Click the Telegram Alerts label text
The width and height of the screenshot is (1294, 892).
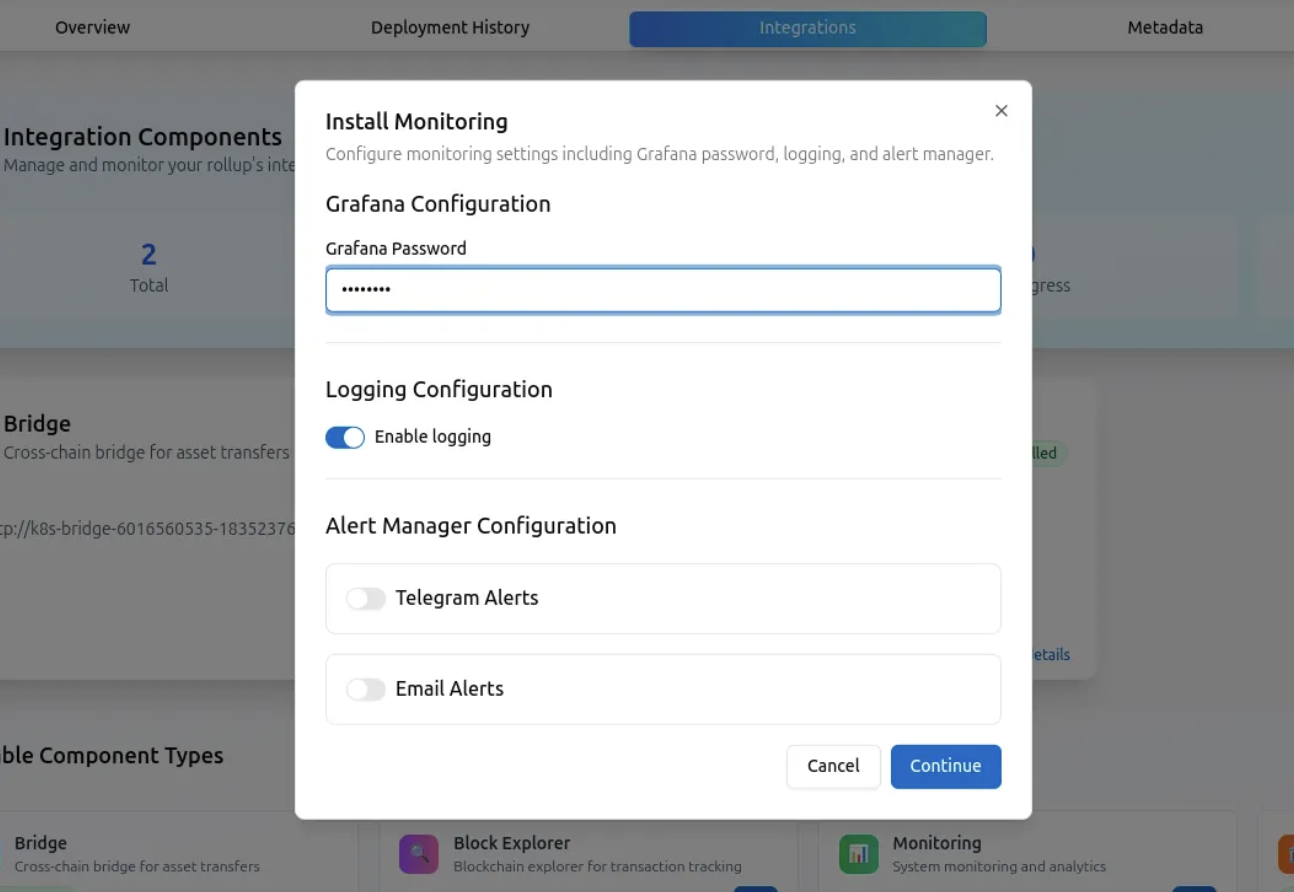pos(467,598)
